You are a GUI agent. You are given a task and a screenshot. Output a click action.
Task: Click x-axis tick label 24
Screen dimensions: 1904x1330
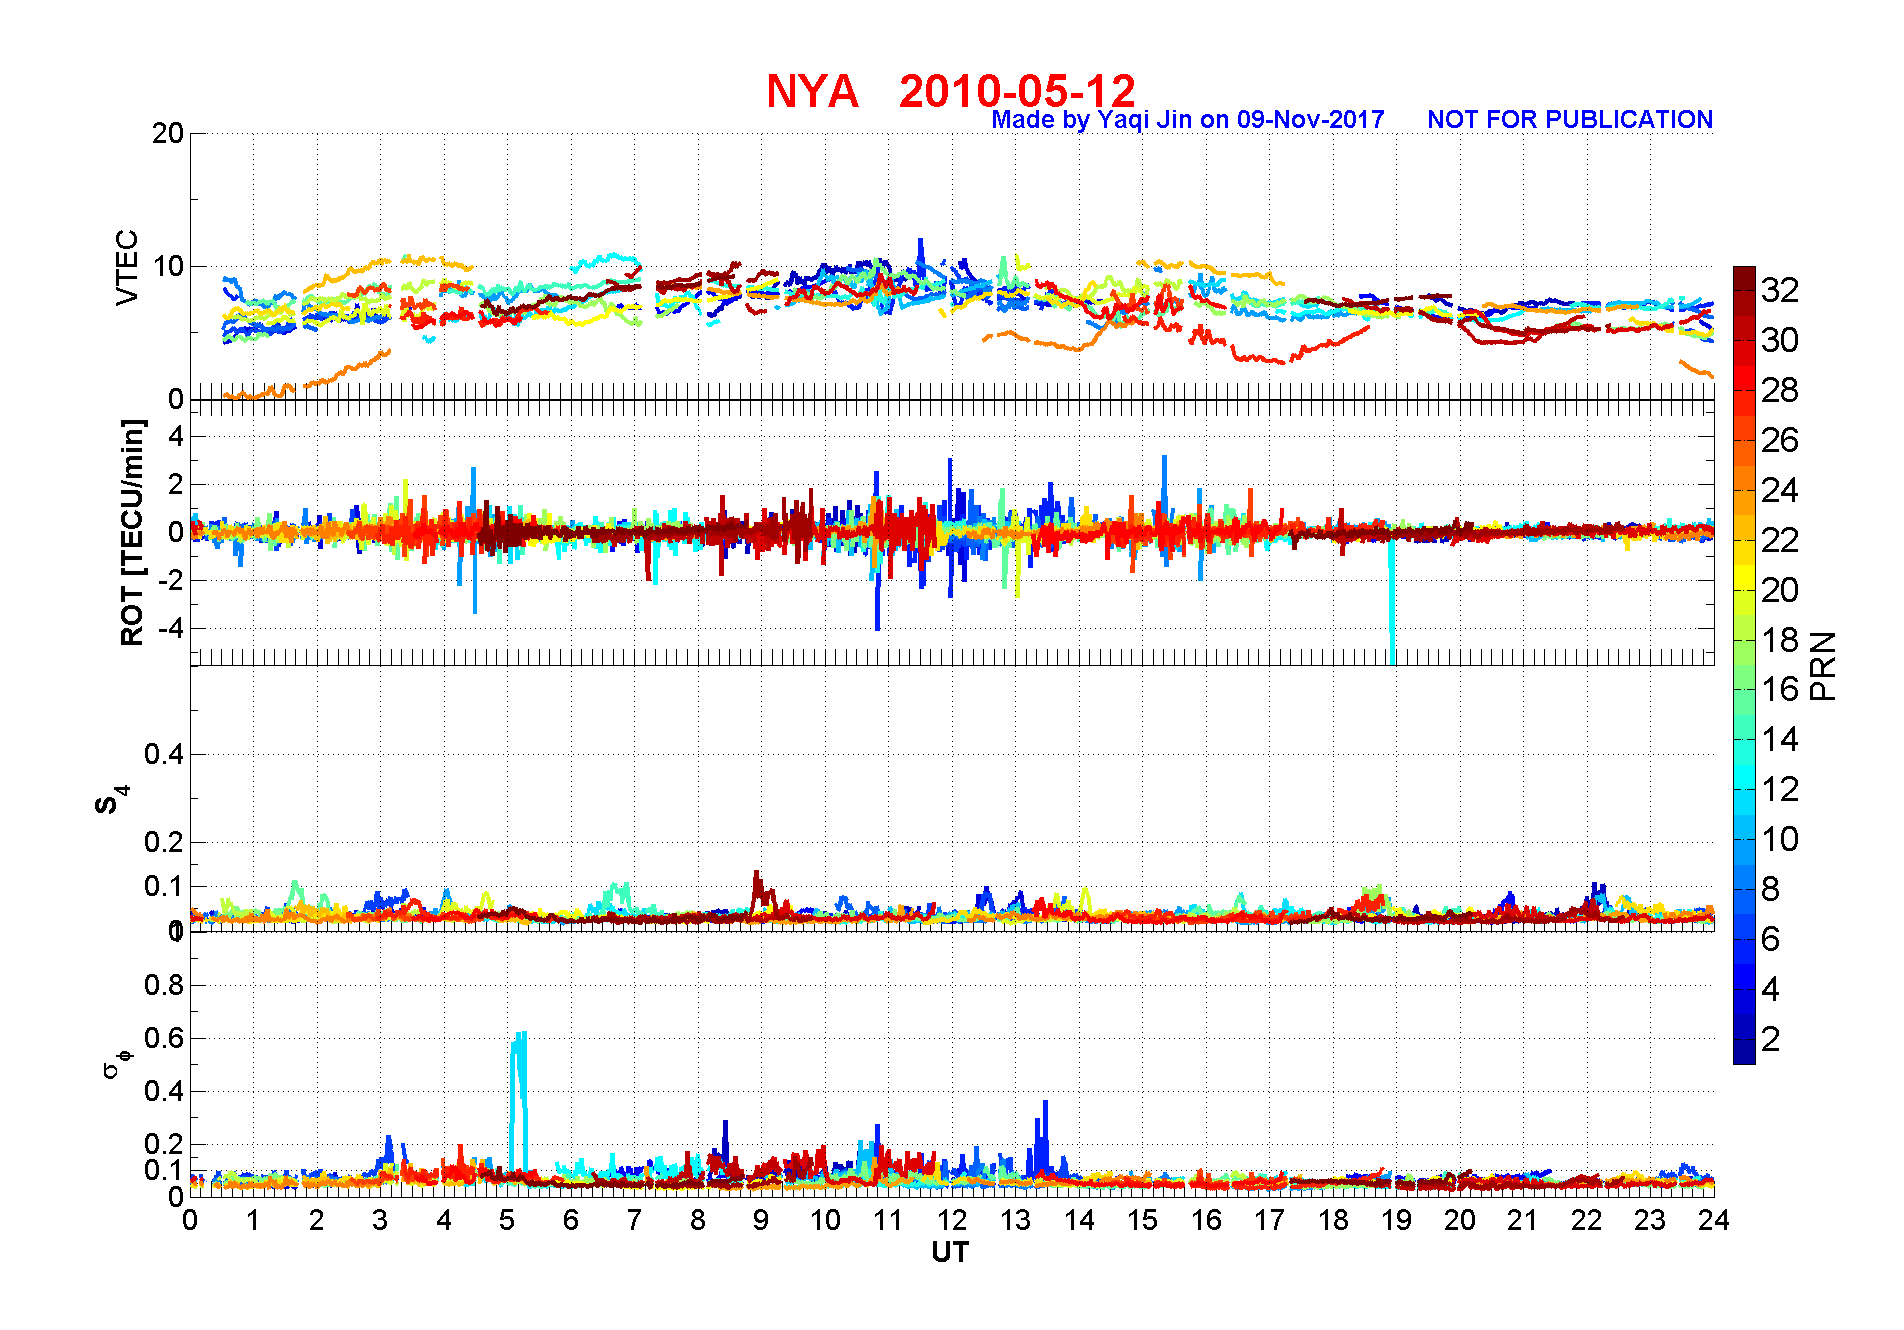(1714, 1220)
